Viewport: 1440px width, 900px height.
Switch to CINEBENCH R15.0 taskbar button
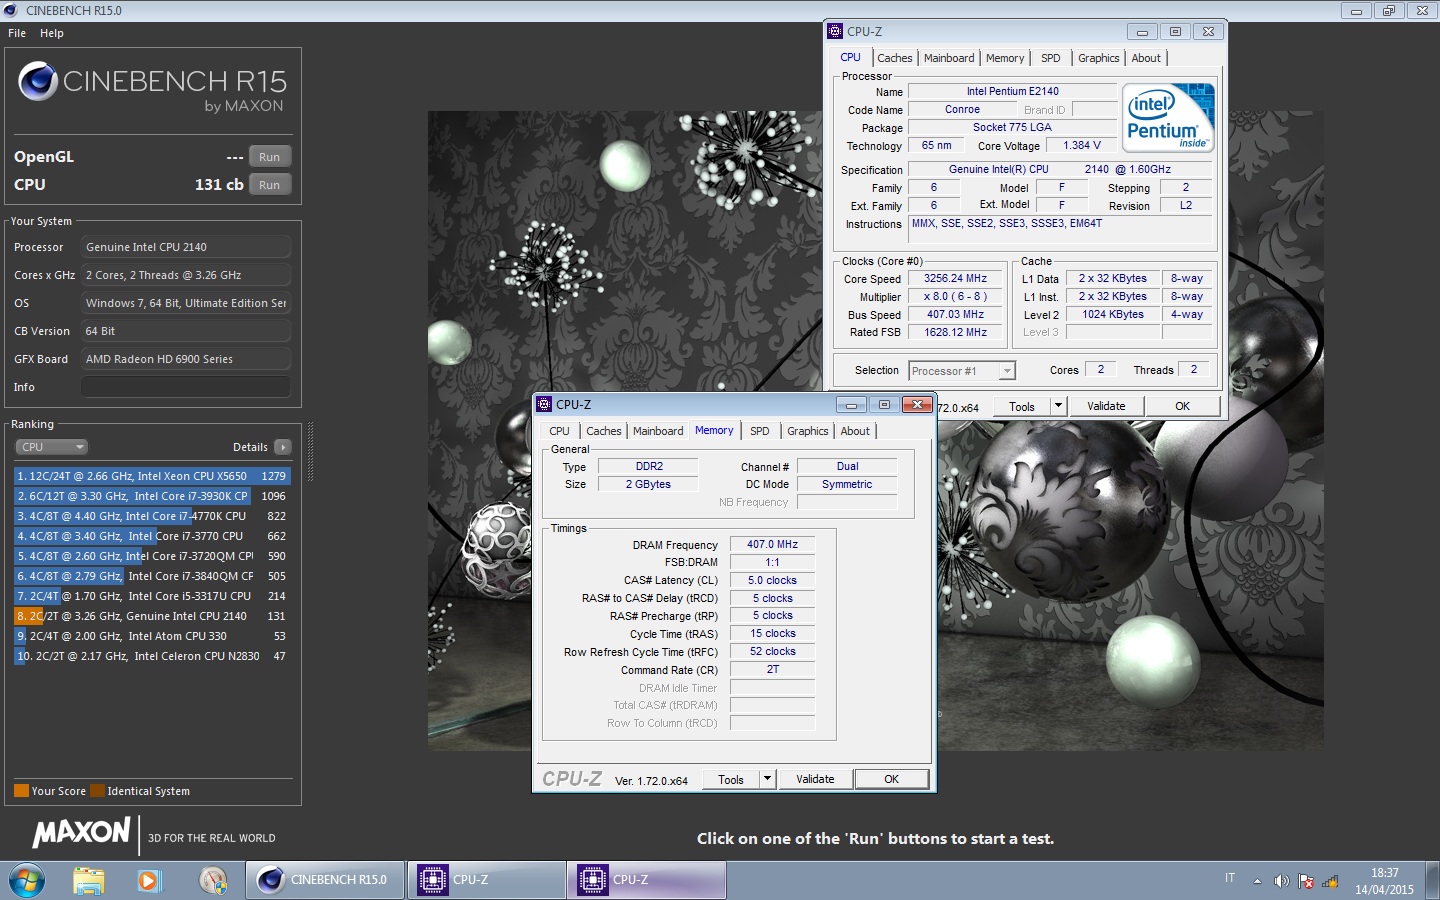pos(326,880)
